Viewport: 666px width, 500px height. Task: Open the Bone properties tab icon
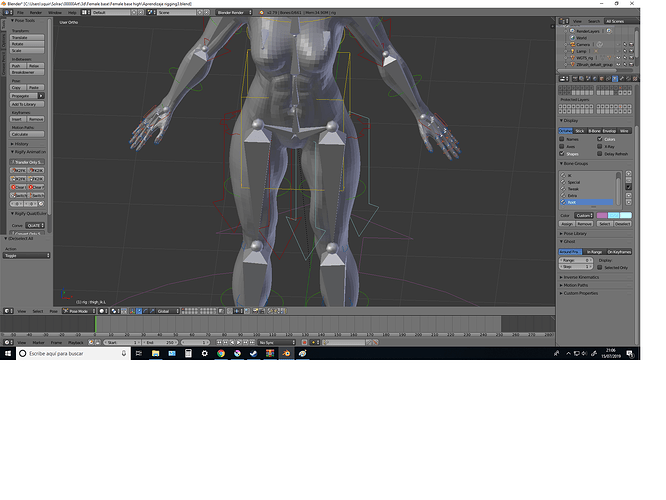(x=622, y=79)
